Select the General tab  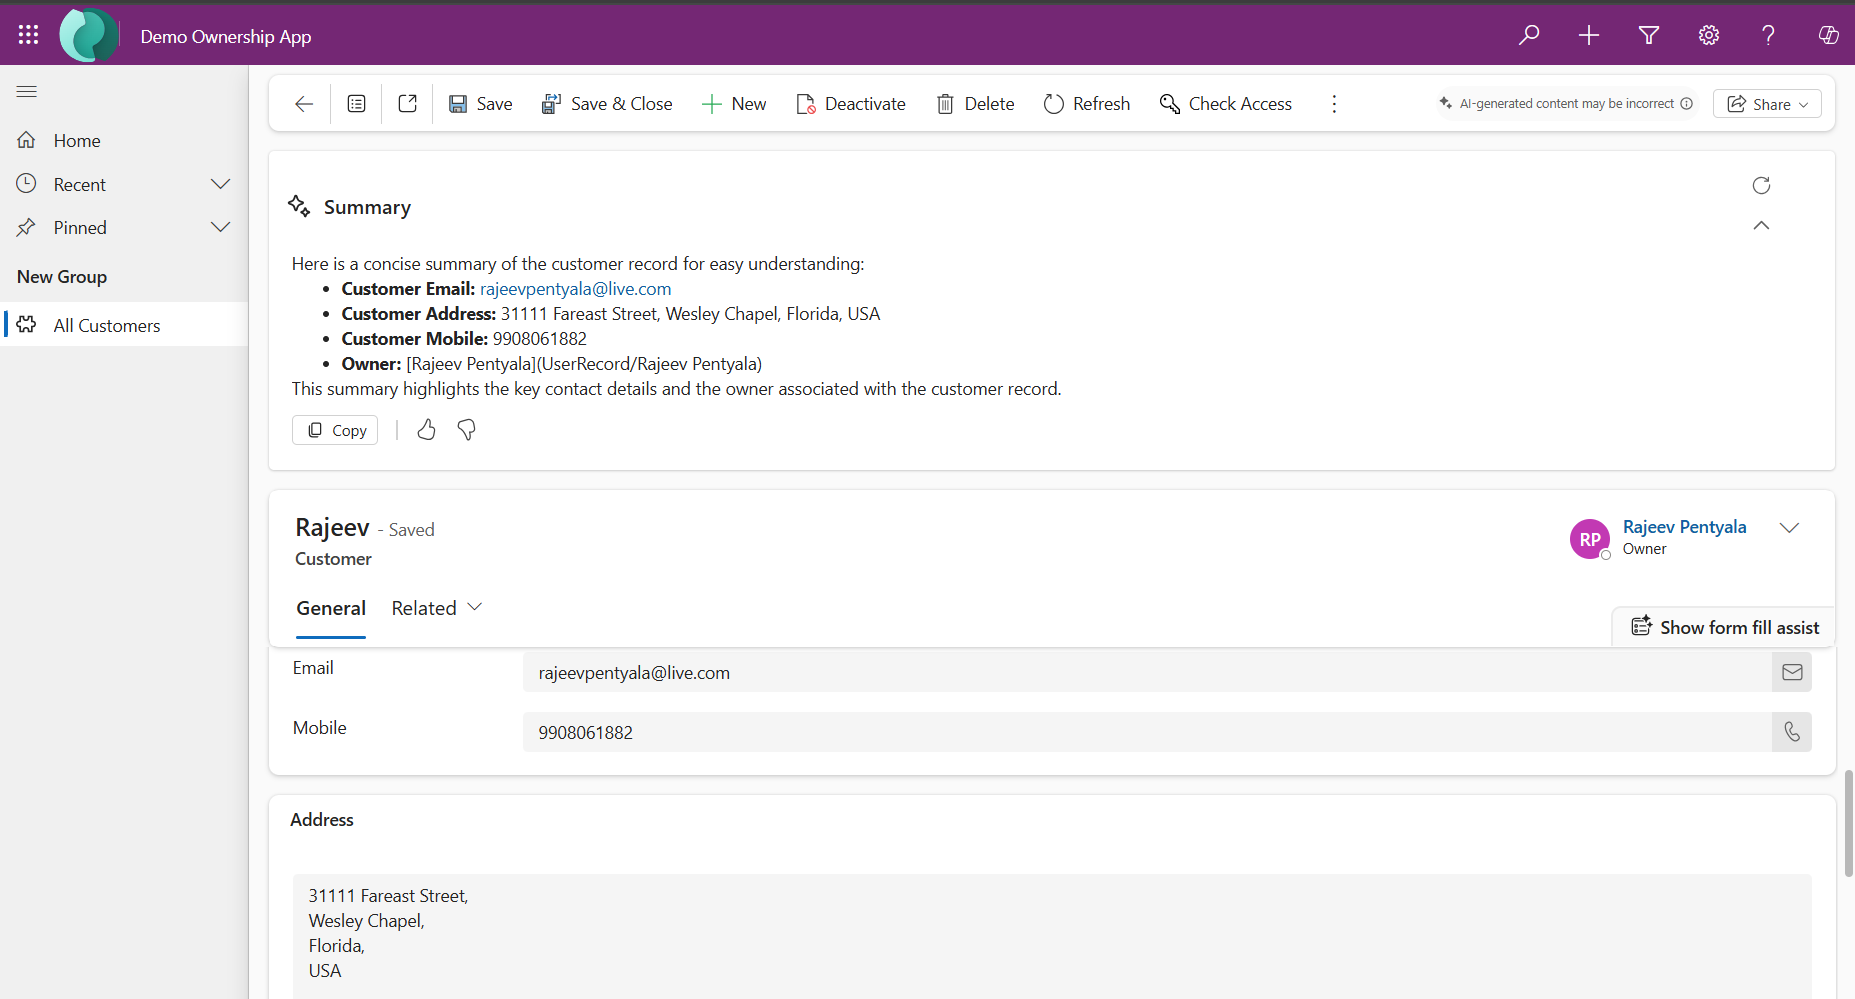[331, 608]
